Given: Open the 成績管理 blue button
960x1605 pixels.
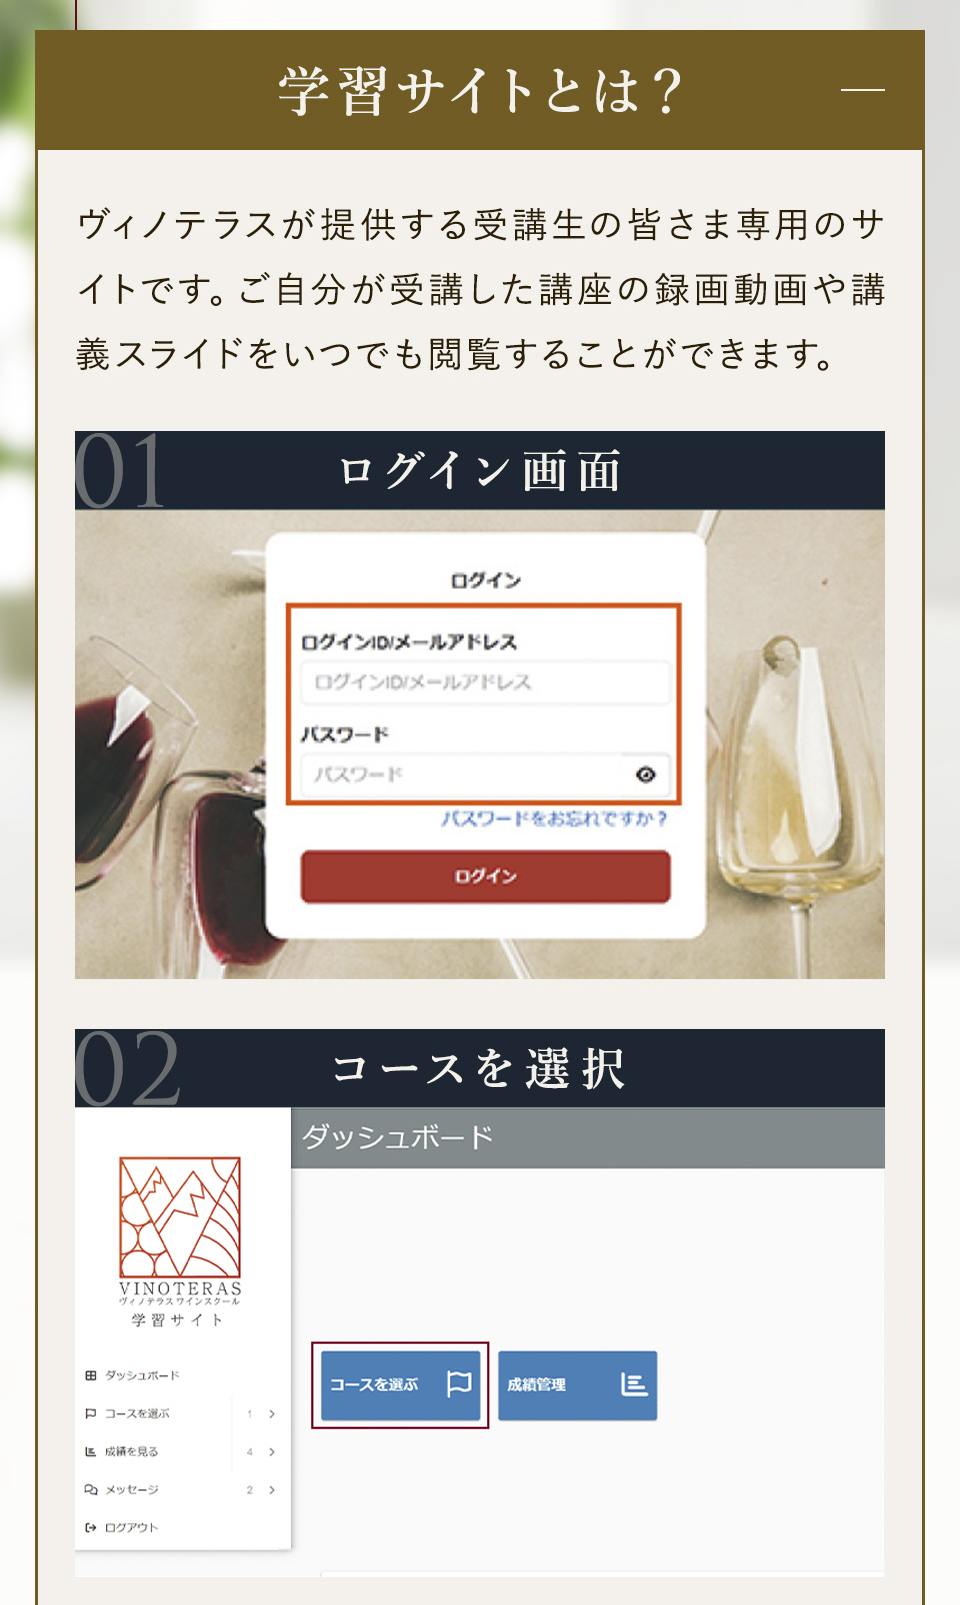Looking at the screenshot, I should 577,1385.
